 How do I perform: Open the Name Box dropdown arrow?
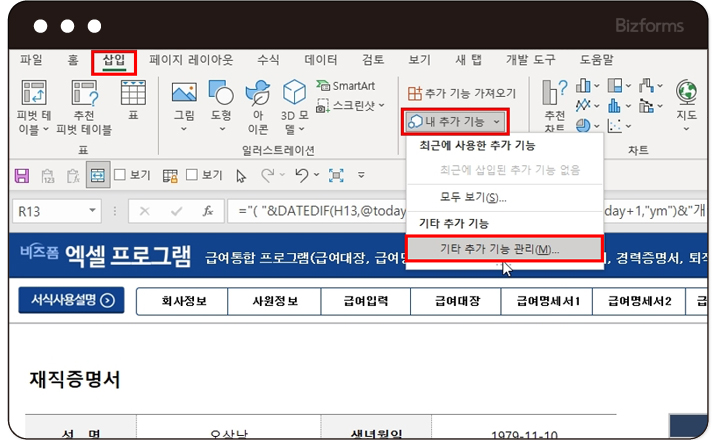click(x=93, y=211)
